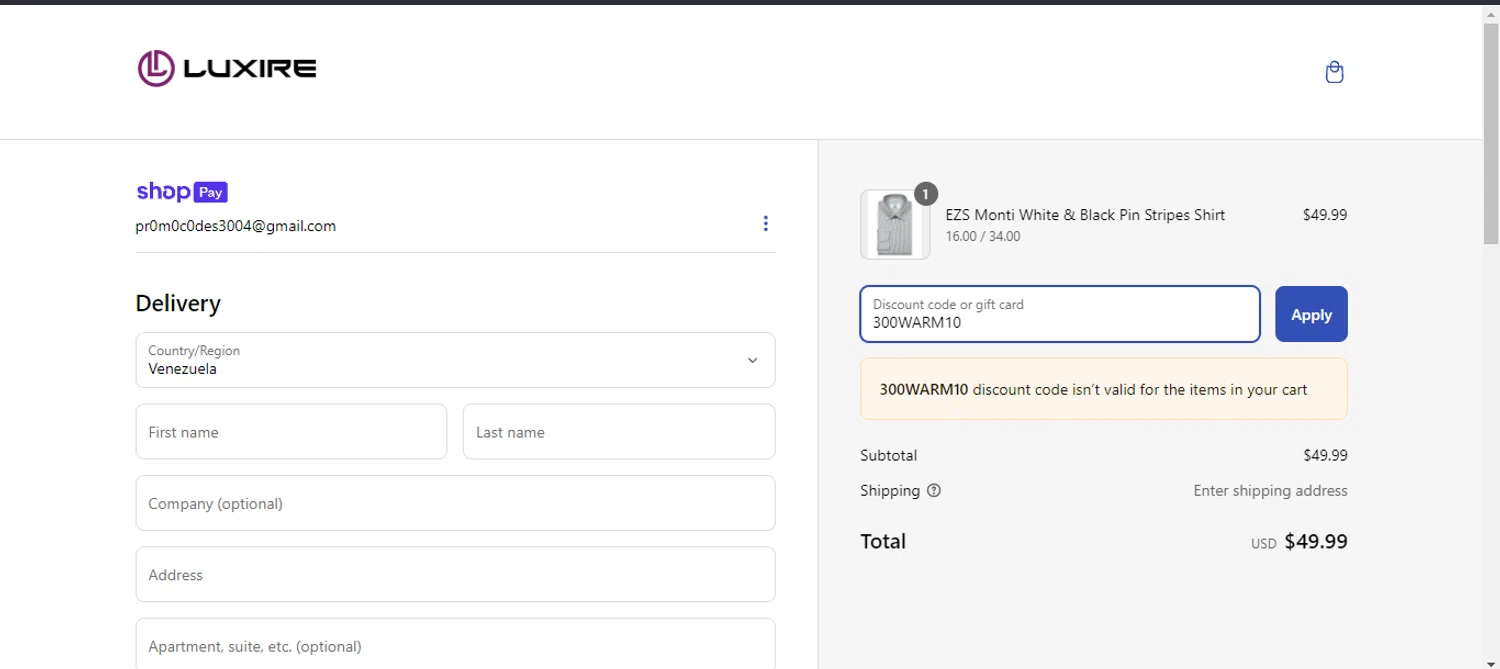The width and height of the screenshot is (1500, 669).
Task: Click the invalid discount code error message
Action: click(x=1103, y=389)
